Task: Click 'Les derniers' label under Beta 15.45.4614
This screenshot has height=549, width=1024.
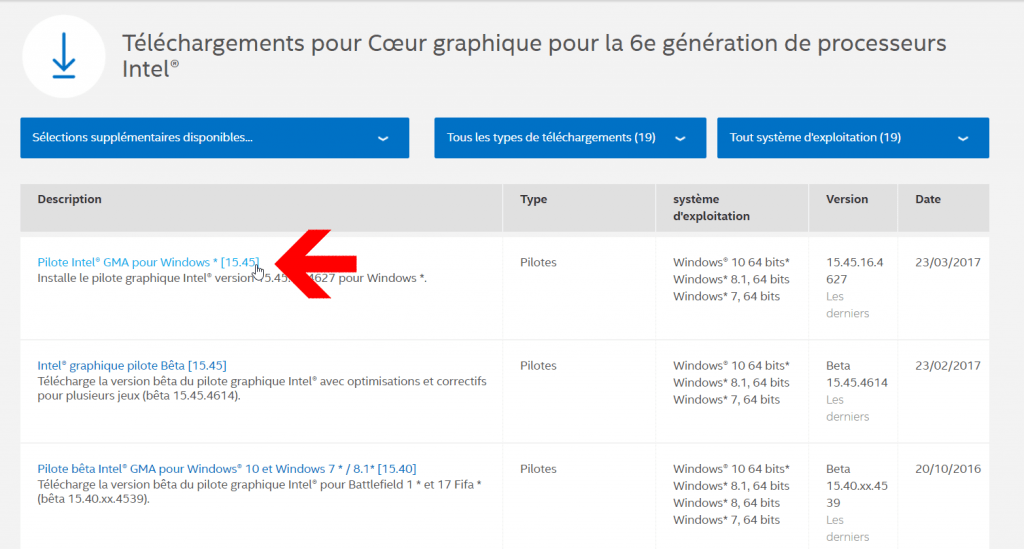Action: (848, 408)
